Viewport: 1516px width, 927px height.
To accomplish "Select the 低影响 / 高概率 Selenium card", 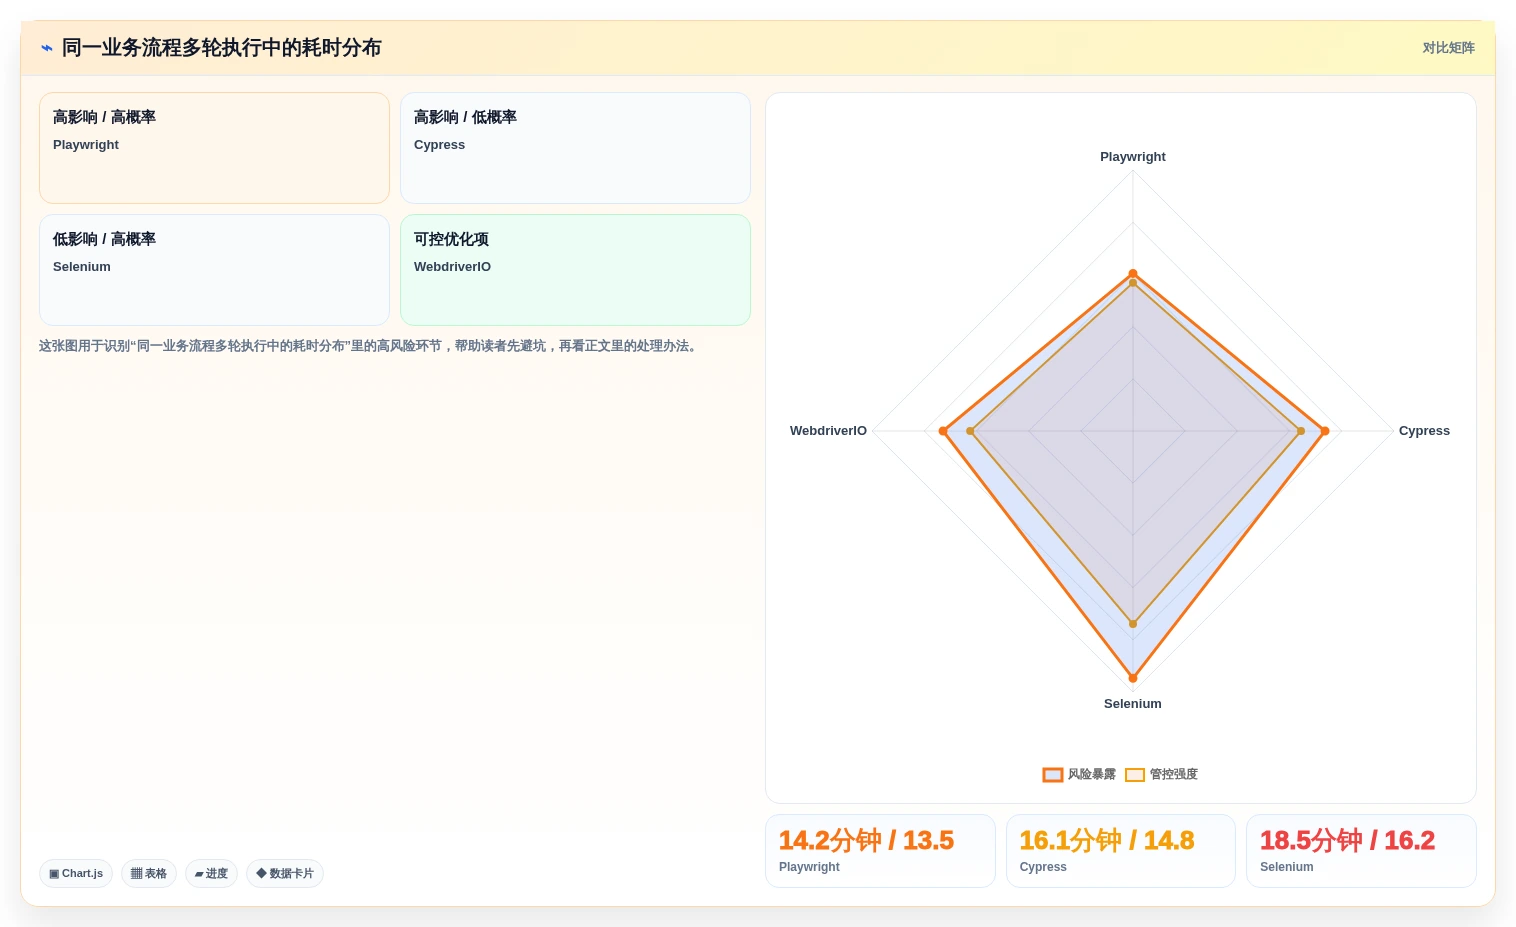I will [214, 270].
